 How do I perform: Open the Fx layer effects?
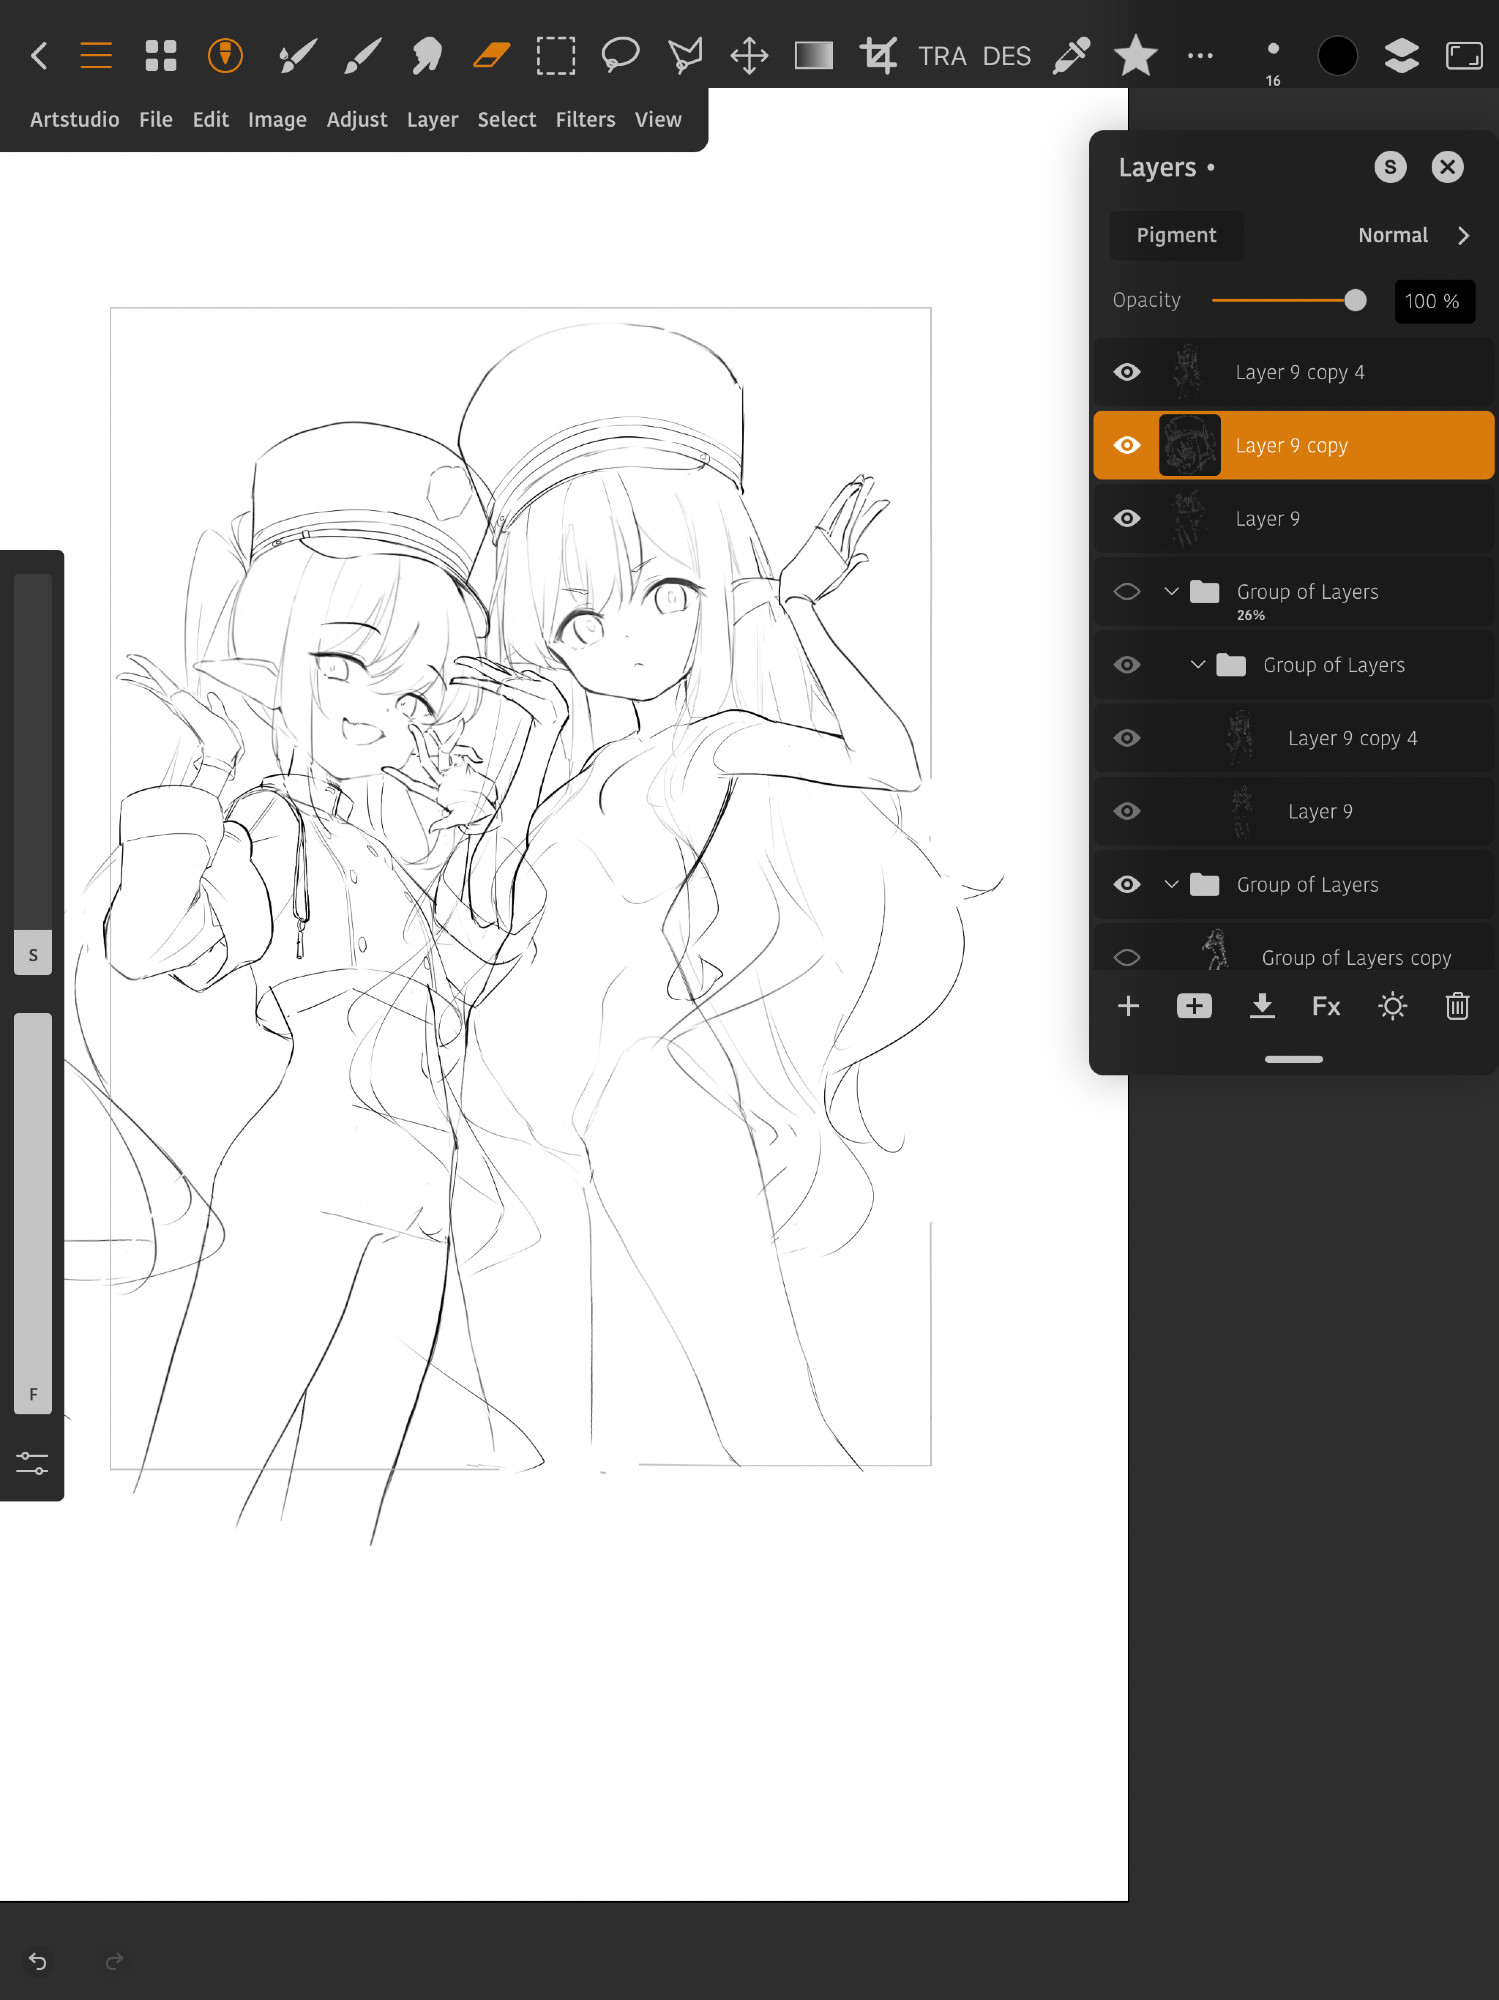coord(1326,1006)
